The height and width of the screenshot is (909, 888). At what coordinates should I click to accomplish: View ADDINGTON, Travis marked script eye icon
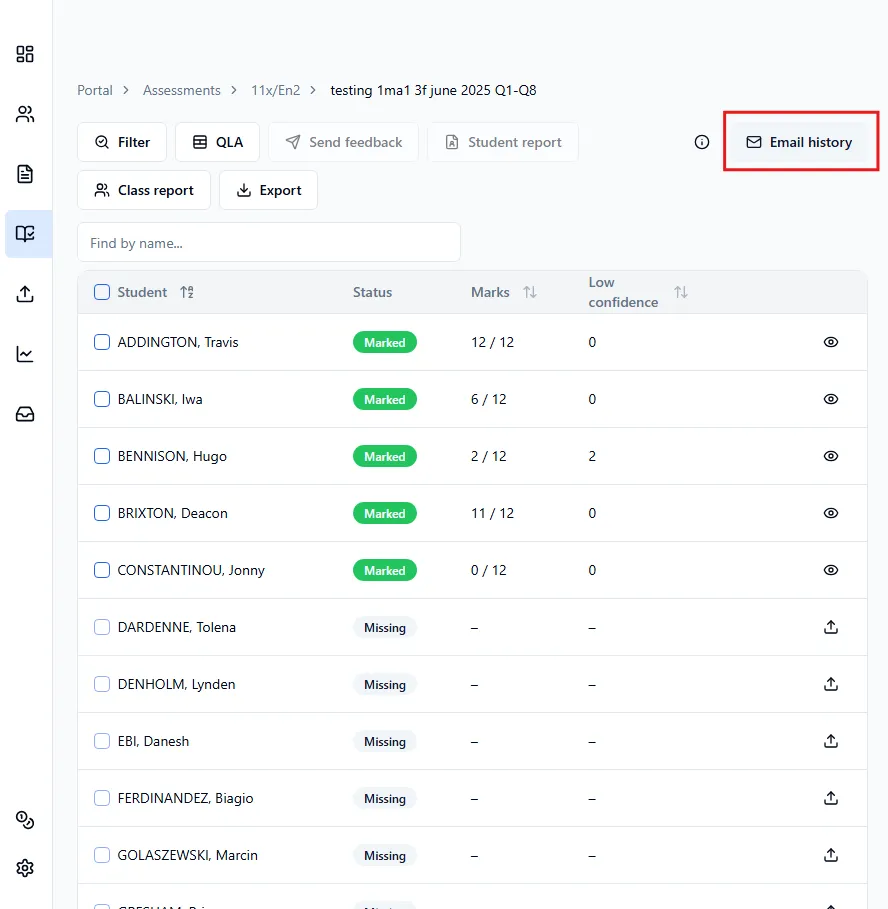tap(831, 342)
